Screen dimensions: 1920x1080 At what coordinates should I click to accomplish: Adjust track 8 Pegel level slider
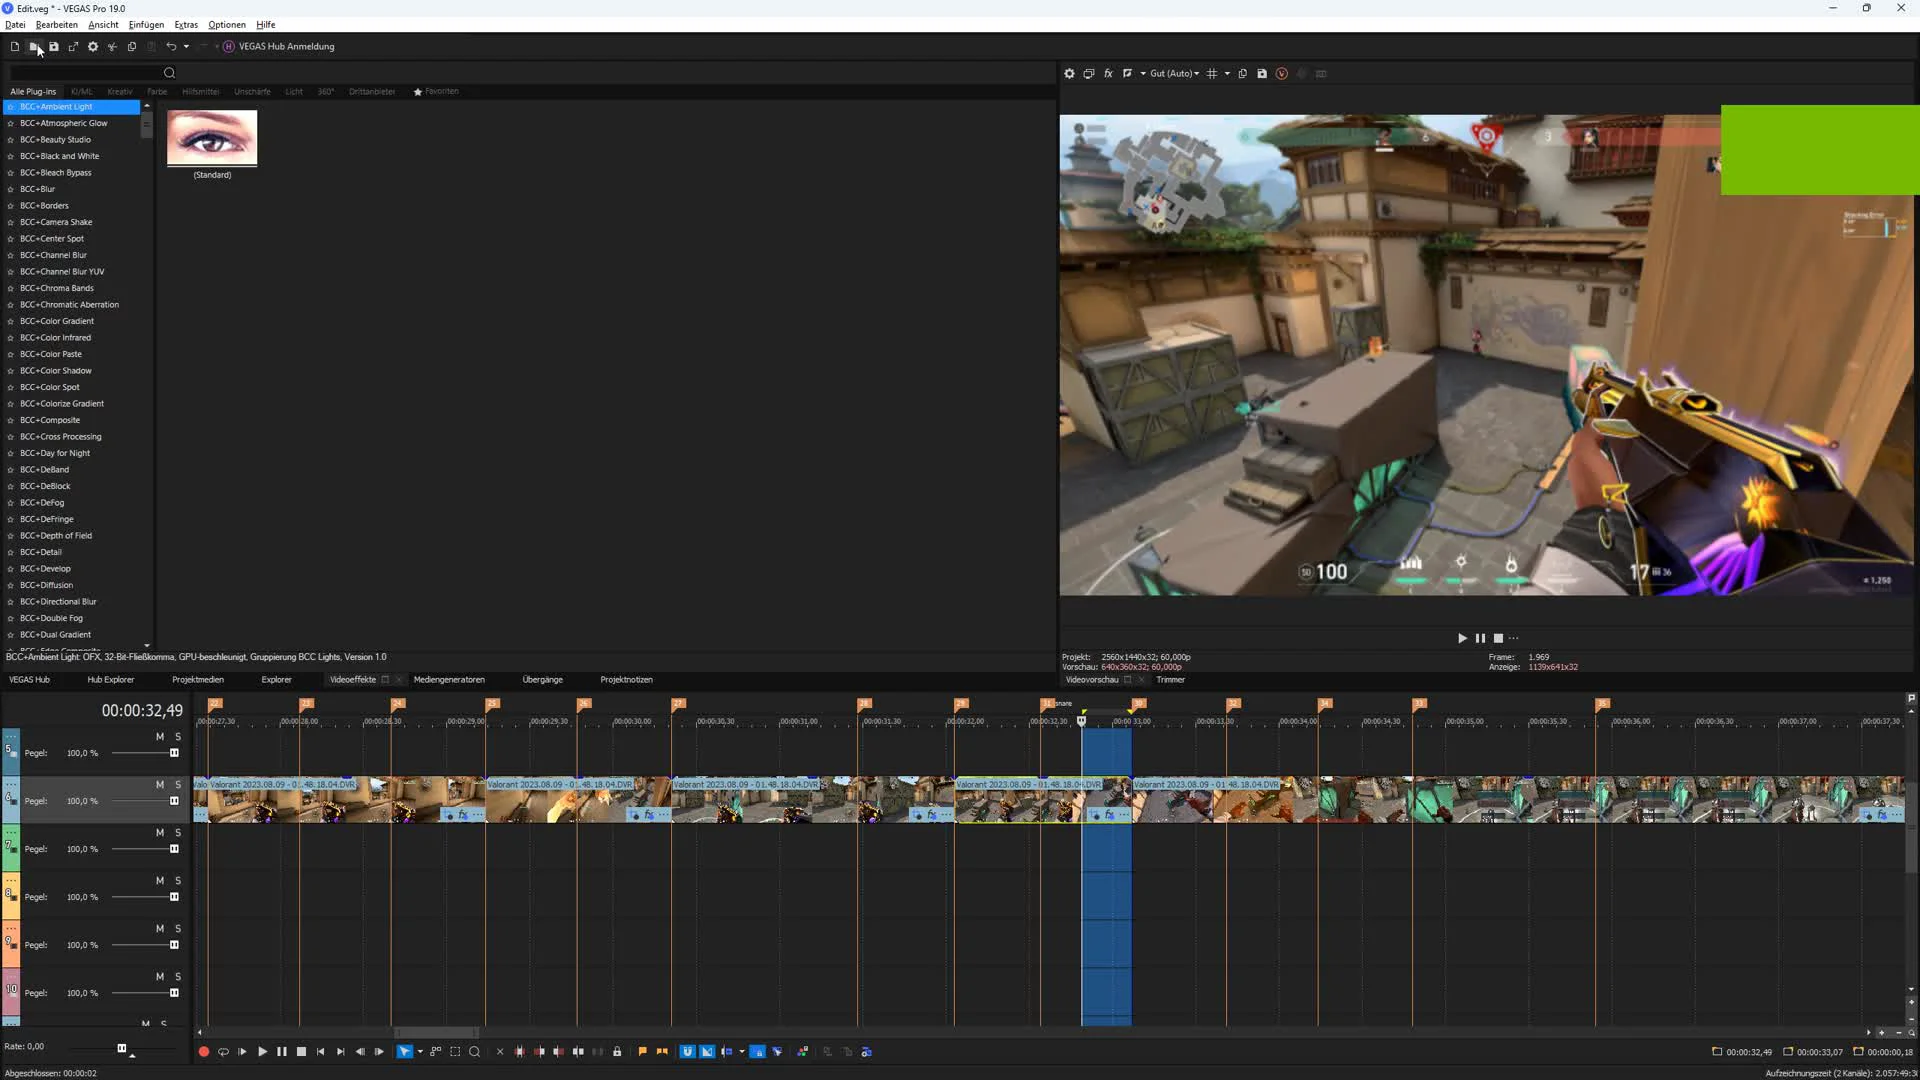[x=174, y=897]
